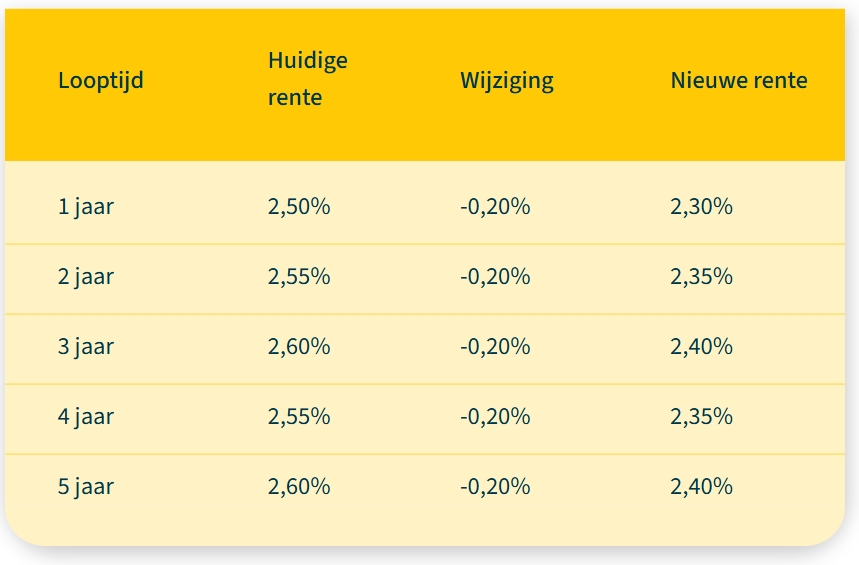859x565 pixels.
Task: Click the 1 jaar row label
Action: coord(85,207)
